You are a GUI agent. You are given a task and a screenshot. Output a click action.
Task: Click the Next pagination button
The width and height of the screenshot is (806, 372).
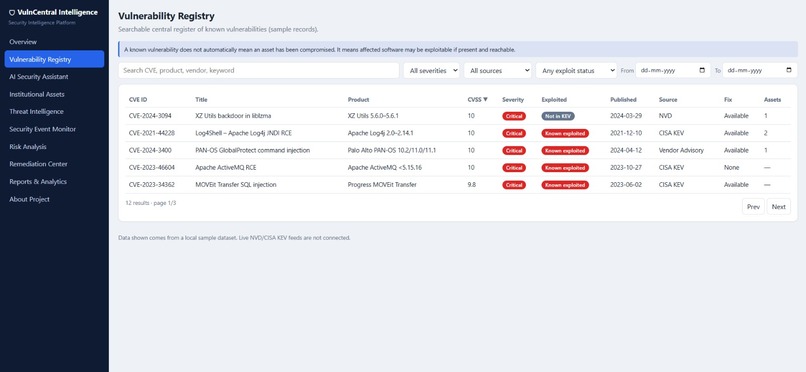point(779,207)
